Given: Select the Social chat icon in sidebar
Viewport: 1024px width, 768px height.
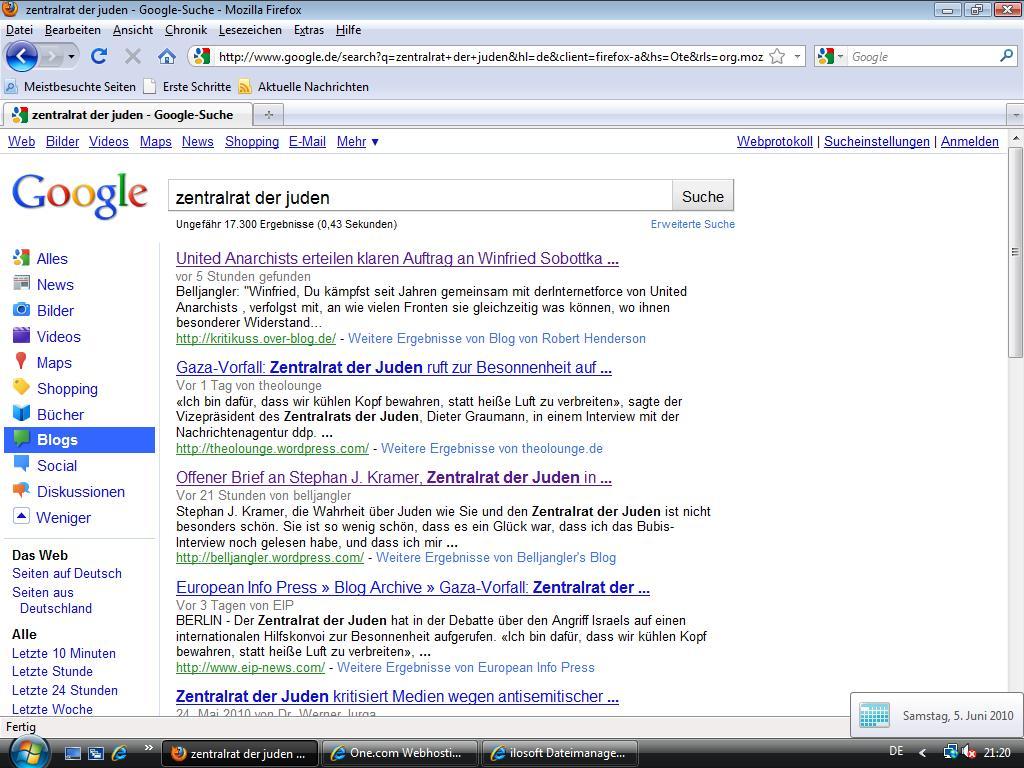Looking at the screenshot, I should (21, 464).
